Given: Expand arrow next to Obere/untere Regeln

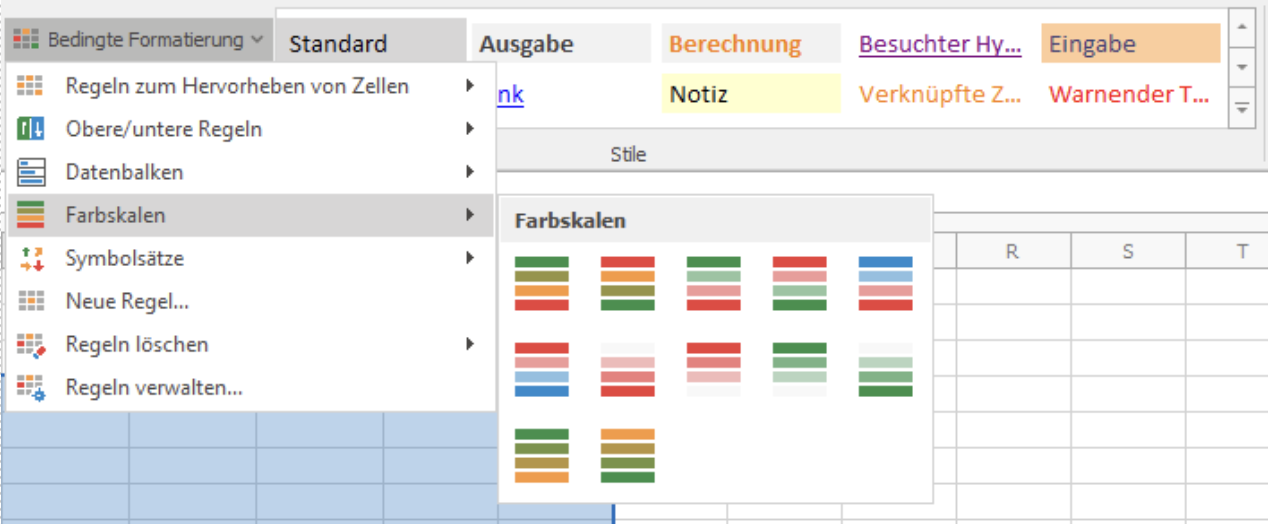Looking at the screenshot, I should (x=469, y=129).
